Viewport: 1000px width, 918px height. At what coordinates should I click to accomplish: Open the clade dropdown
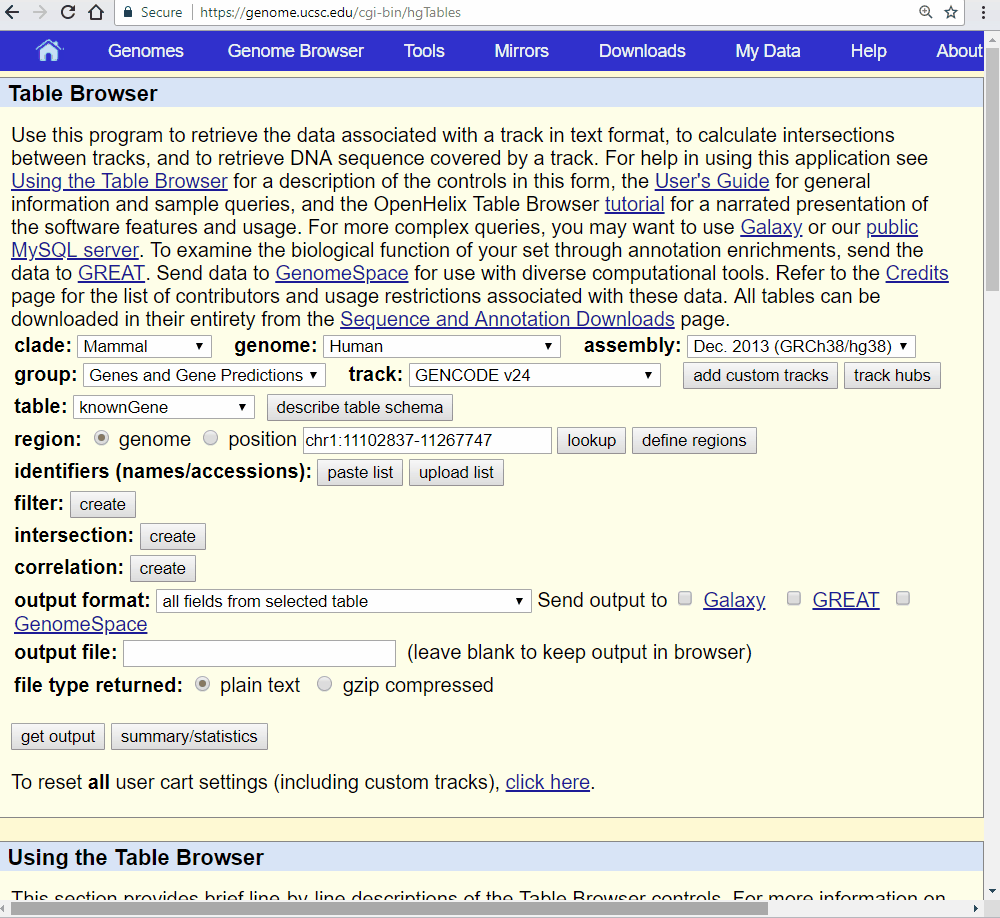tap(143, 346)
